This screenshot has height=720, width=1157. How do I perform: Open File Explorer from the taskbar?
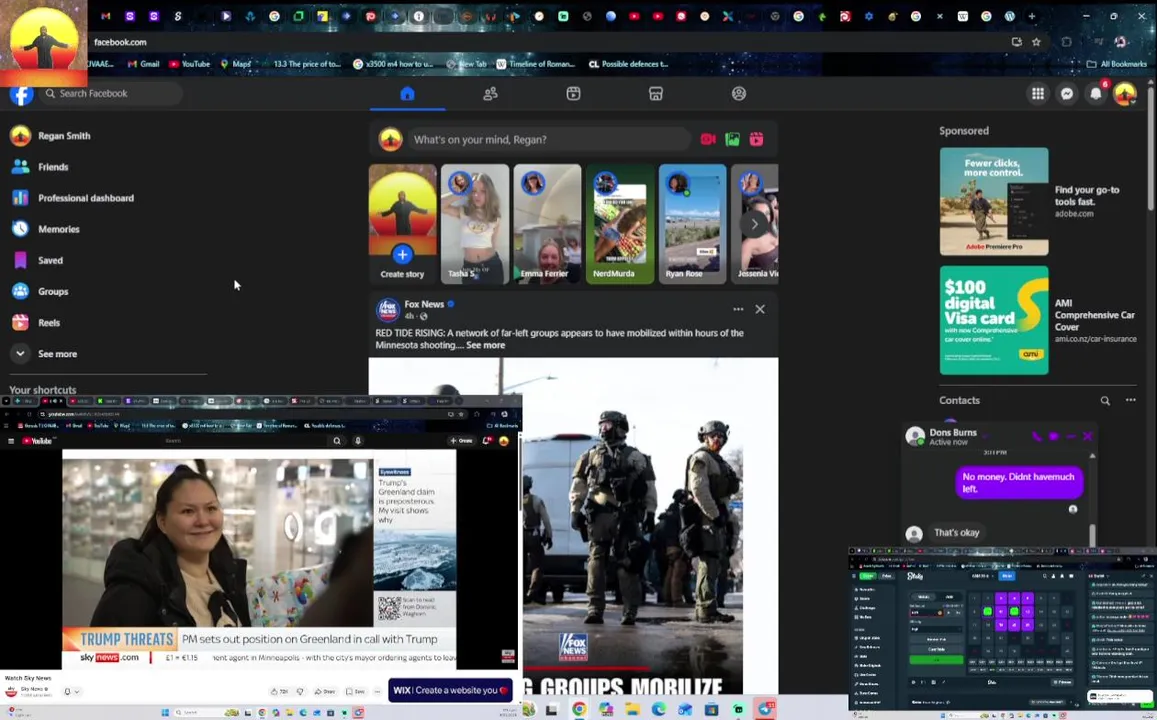tap(632, 710)
